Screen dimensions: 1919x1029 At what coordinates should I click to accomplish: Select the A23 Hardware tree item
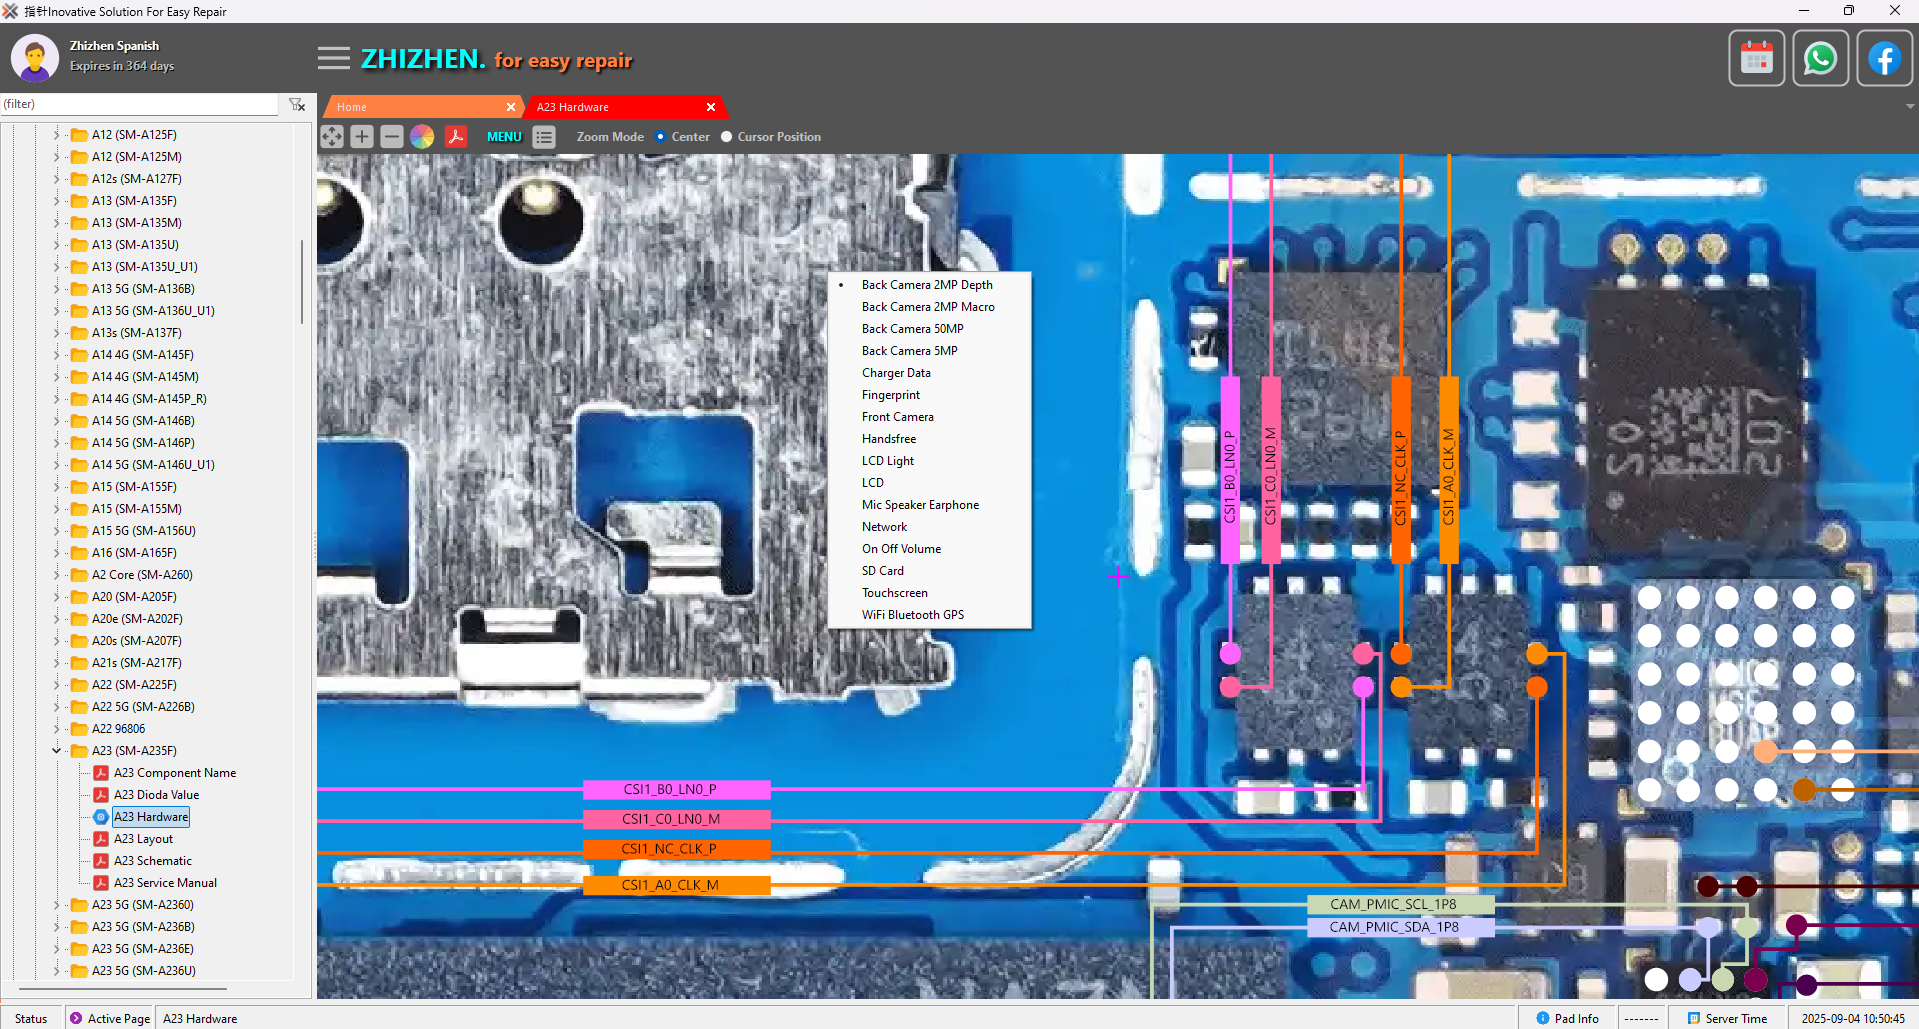(150, 817)
